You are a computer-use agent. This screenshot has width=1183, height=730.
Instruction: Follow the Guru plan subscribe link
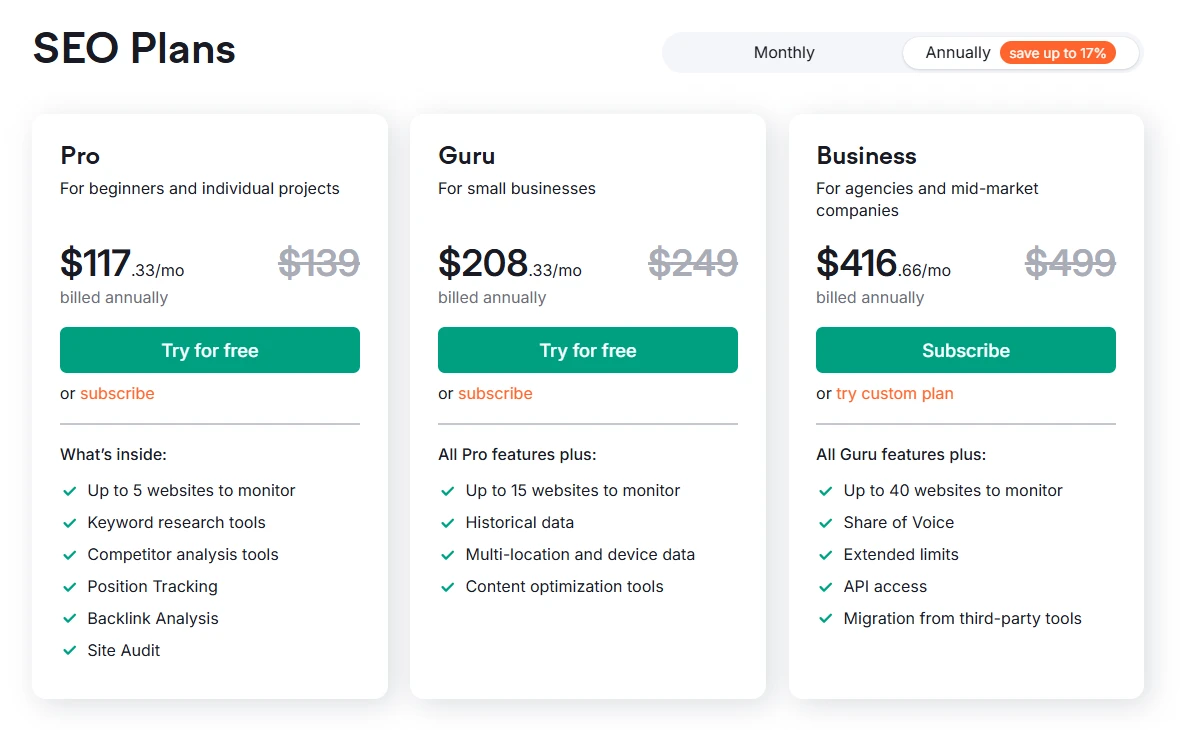click(x=495, y=394)
